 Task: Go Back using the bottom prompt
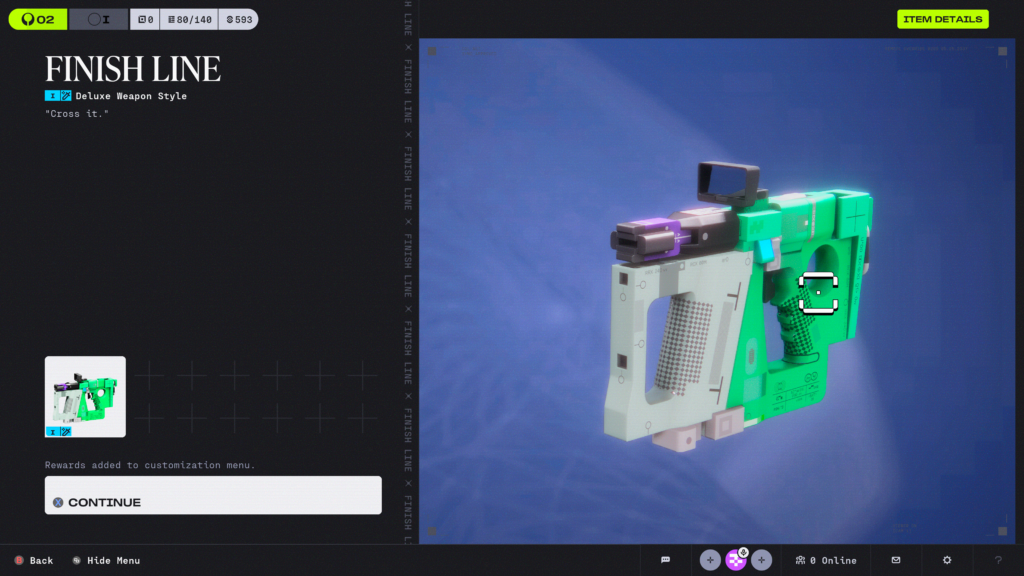pyautogui.click(x=33, y=560)
